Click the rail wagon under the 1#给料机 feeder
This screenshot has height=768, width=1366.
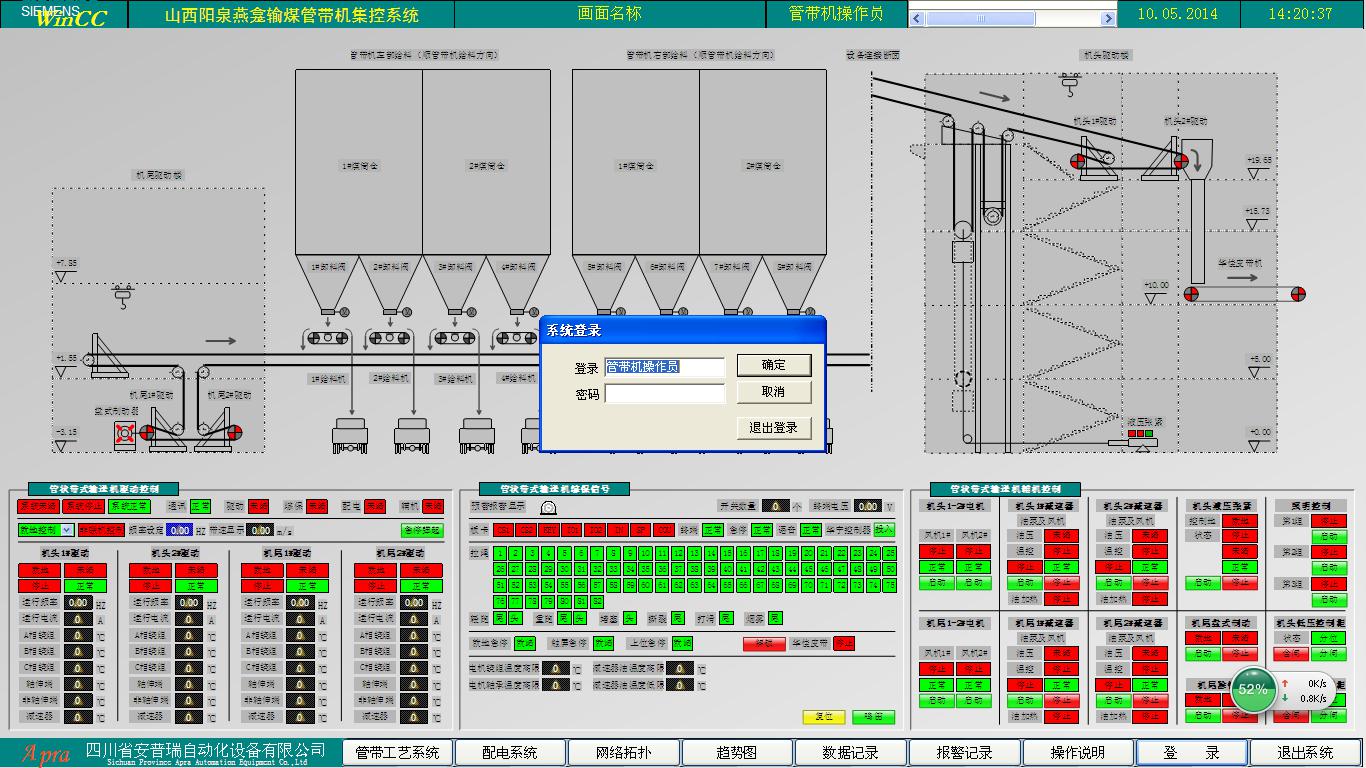(349, 435)
